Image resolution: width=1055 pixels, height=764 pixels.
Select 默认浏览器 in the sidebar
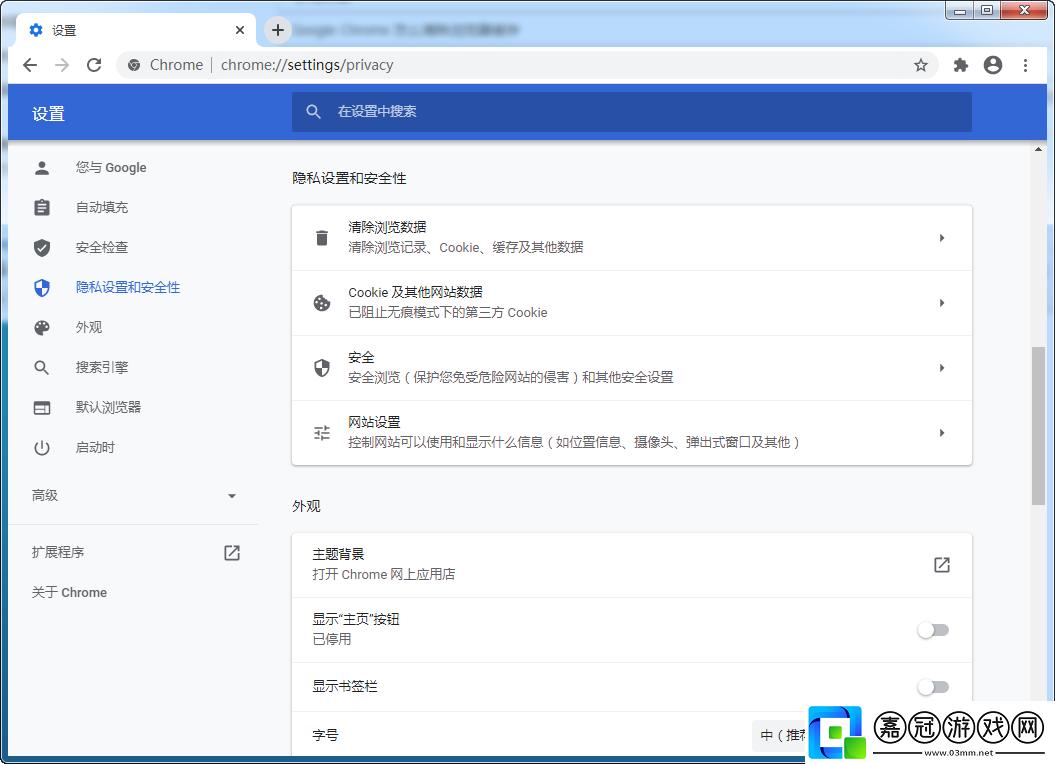(x=108, y=407)
